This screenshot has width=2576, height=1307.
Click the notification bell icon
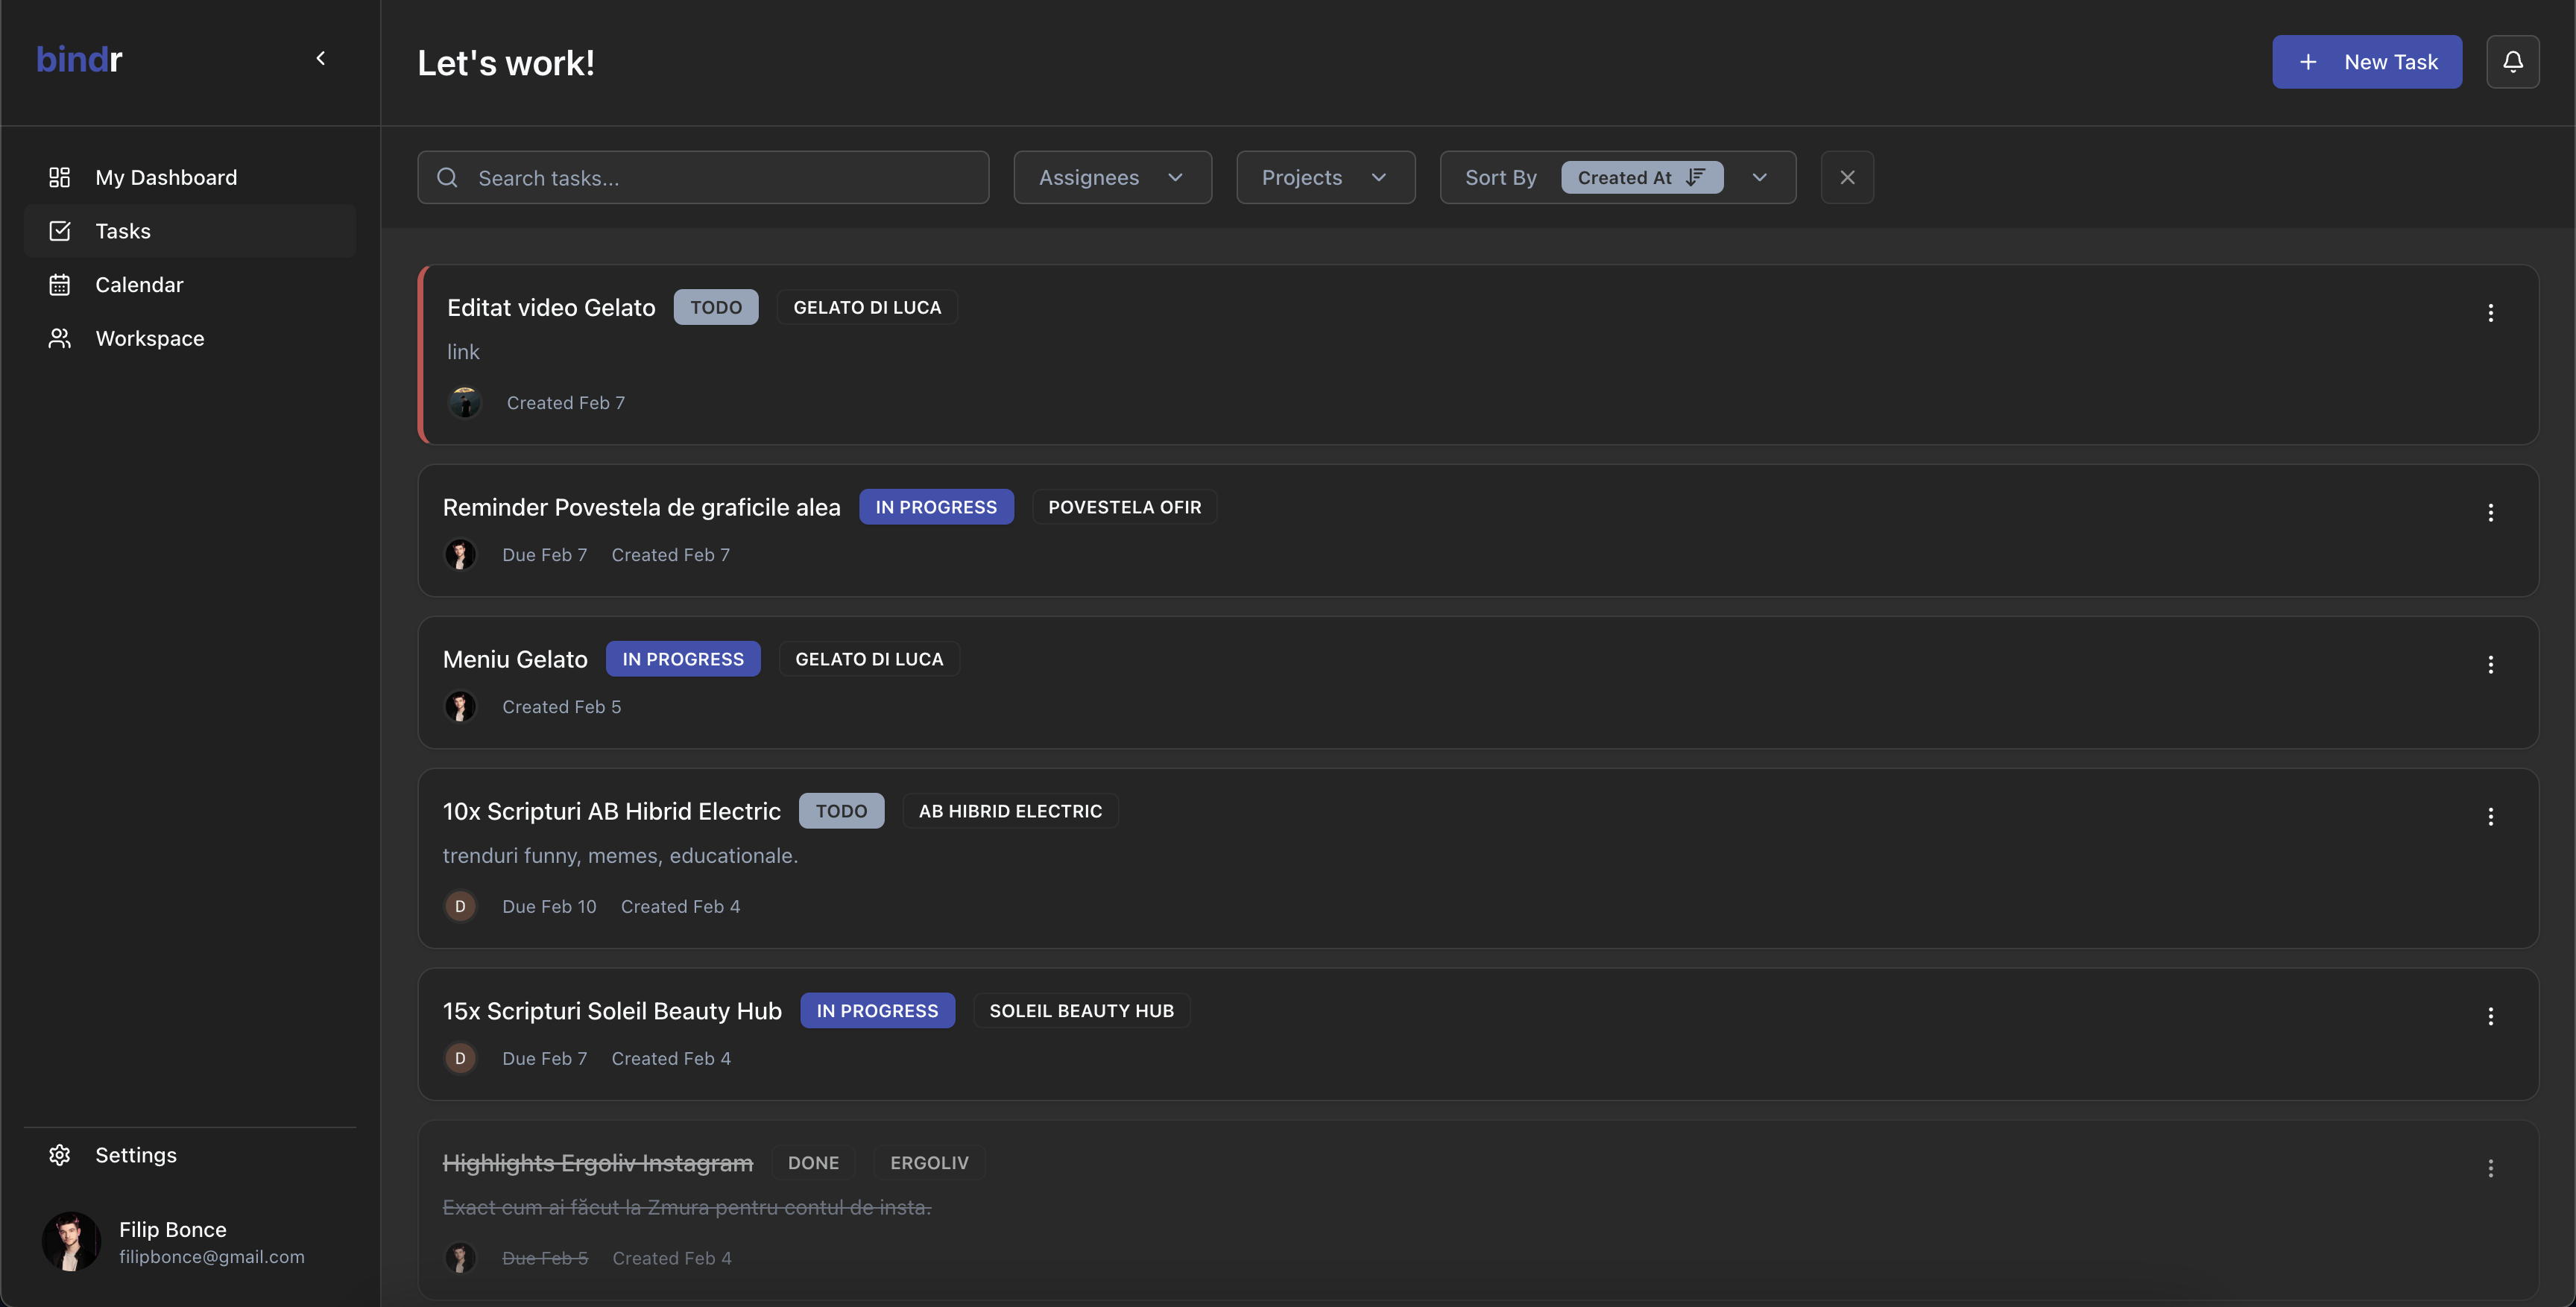pyautogui.click(x=2512, y=62)
